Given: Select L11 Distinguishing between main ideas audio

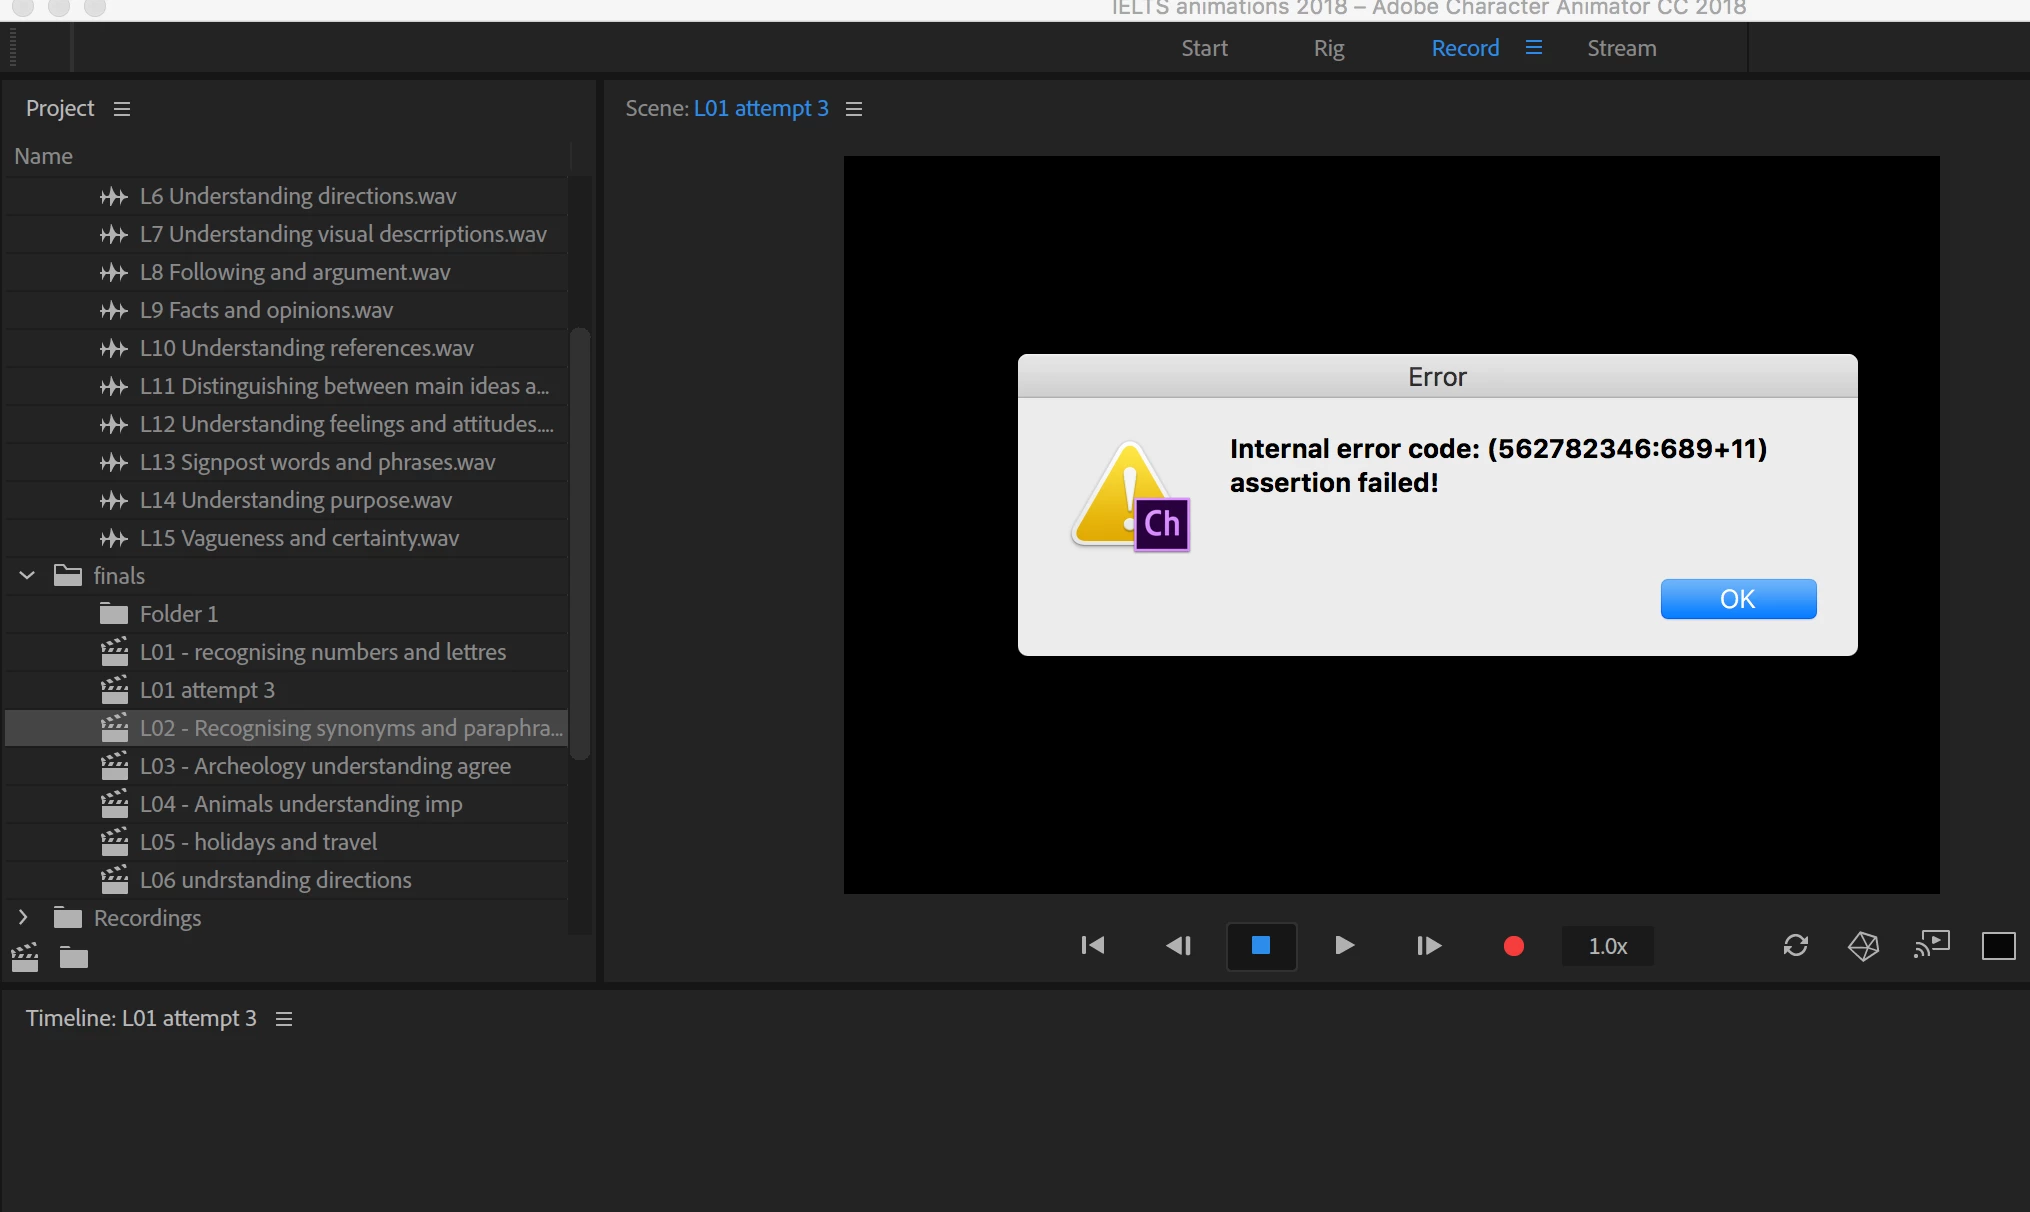Looking at the screenshot, I should pos(286,386).
